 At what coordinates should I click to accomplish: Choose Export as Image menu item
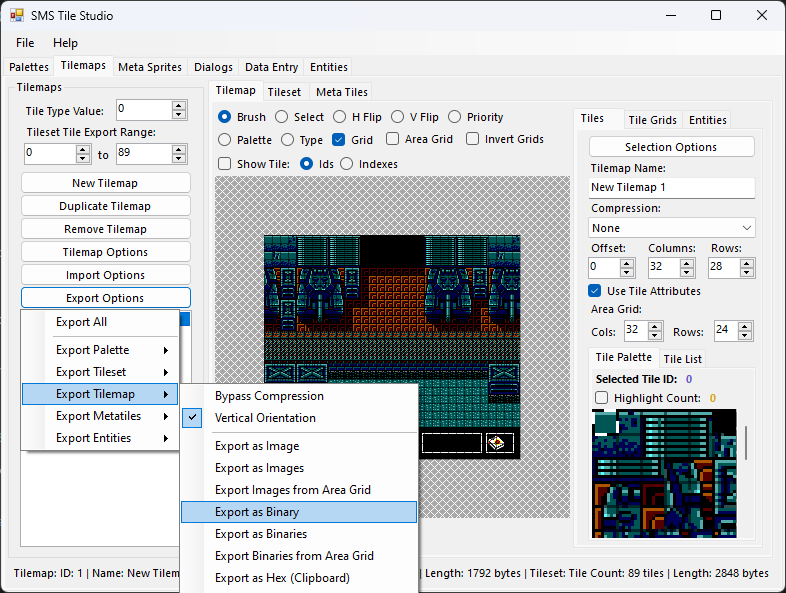pyautogui.click(x=299, y=446)
